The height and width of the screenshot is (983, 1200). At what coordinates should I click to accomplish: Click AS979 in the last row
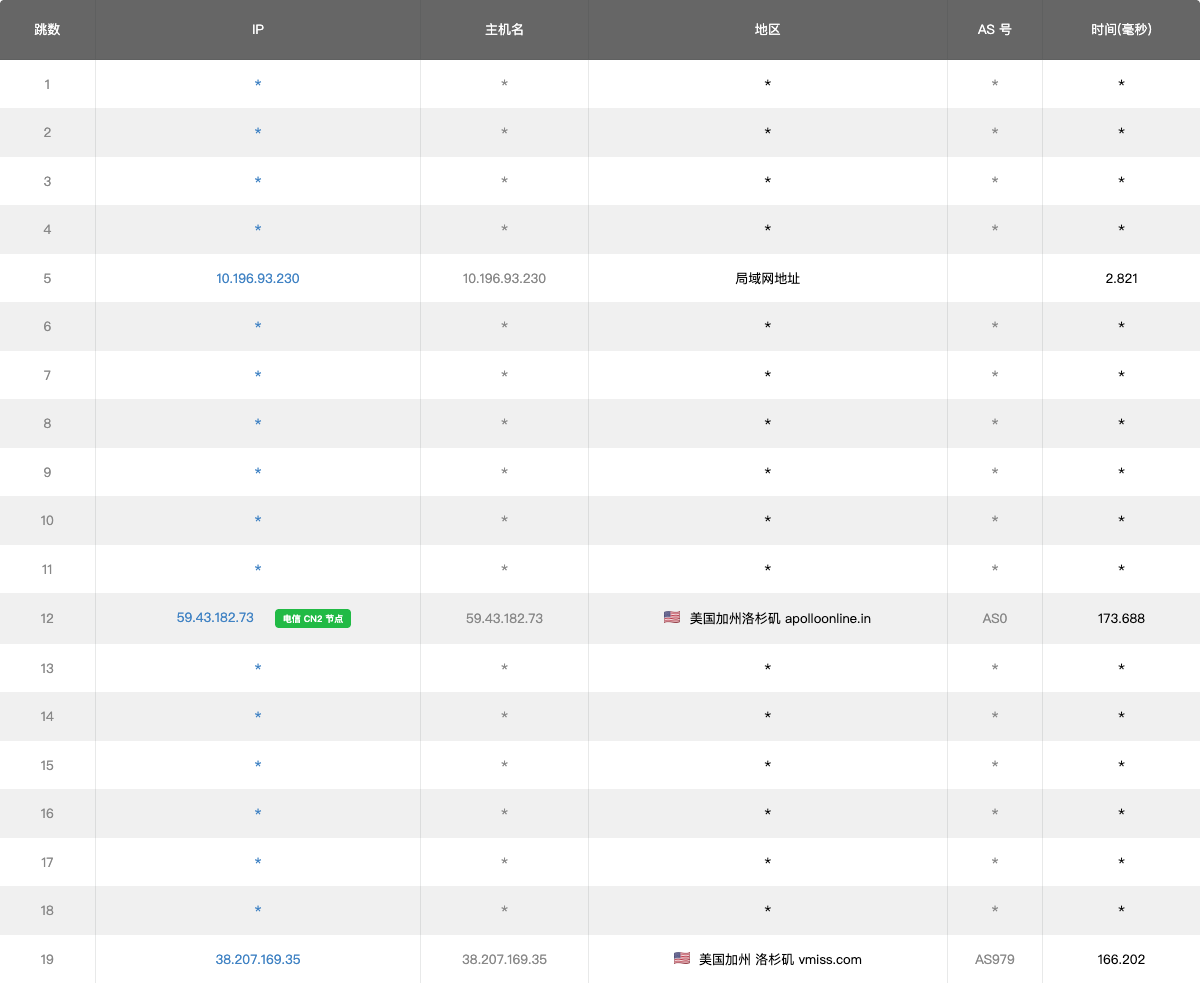point(994,959)
